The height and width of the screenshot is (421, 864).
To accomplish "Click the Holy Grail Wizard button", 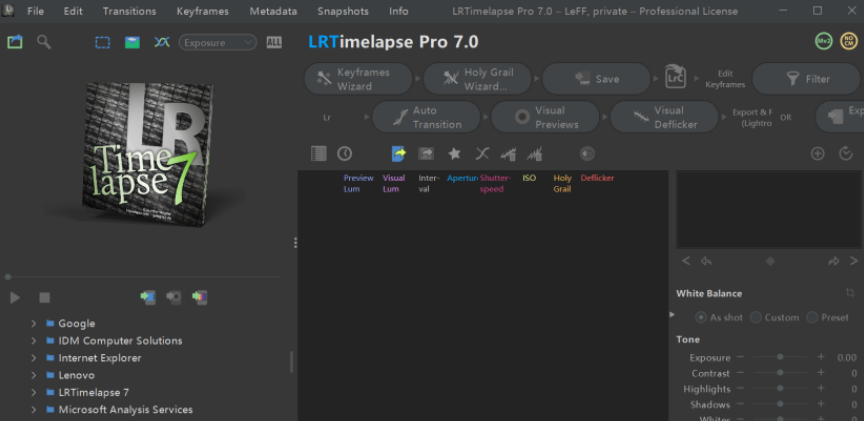I will [x=477, y=79].
